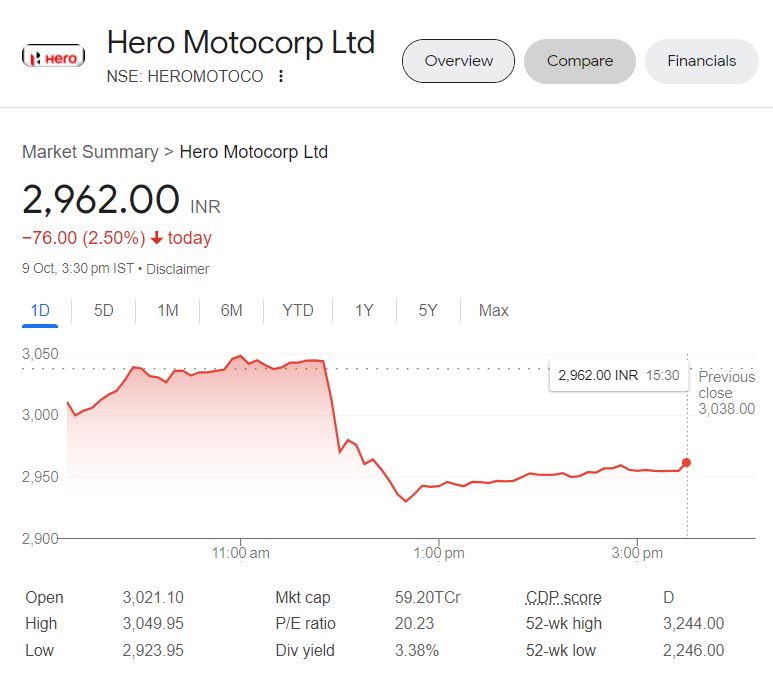This screenshot has height=674, width=773.
Task: Open the Financials tab
Action: pyautogui.click(x=701, y=61)
